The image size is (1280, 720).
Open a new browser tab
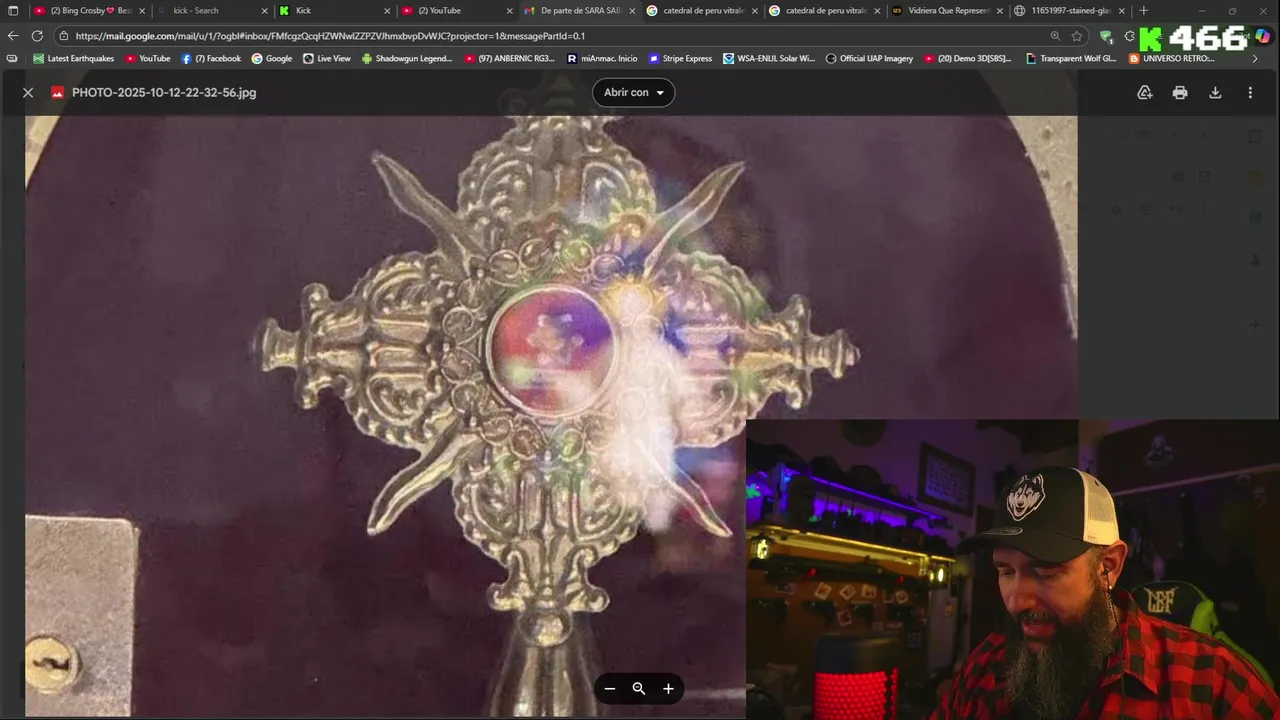(x=1144, y=11)
